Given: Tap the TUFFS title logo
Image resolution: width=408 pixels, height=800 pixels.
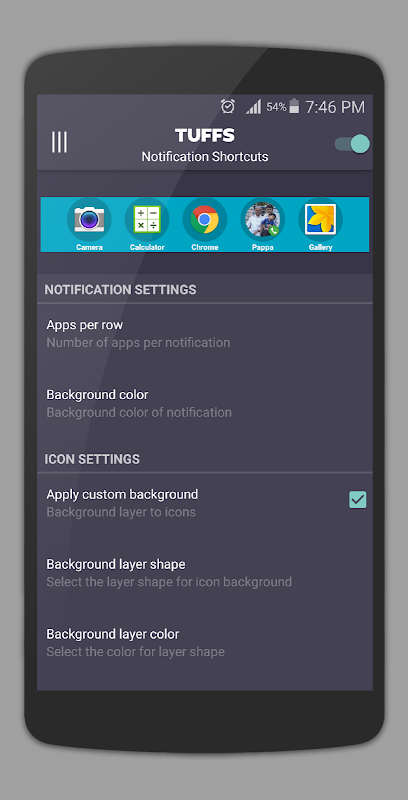Looking at the screenshot, I should click(205, 135).
